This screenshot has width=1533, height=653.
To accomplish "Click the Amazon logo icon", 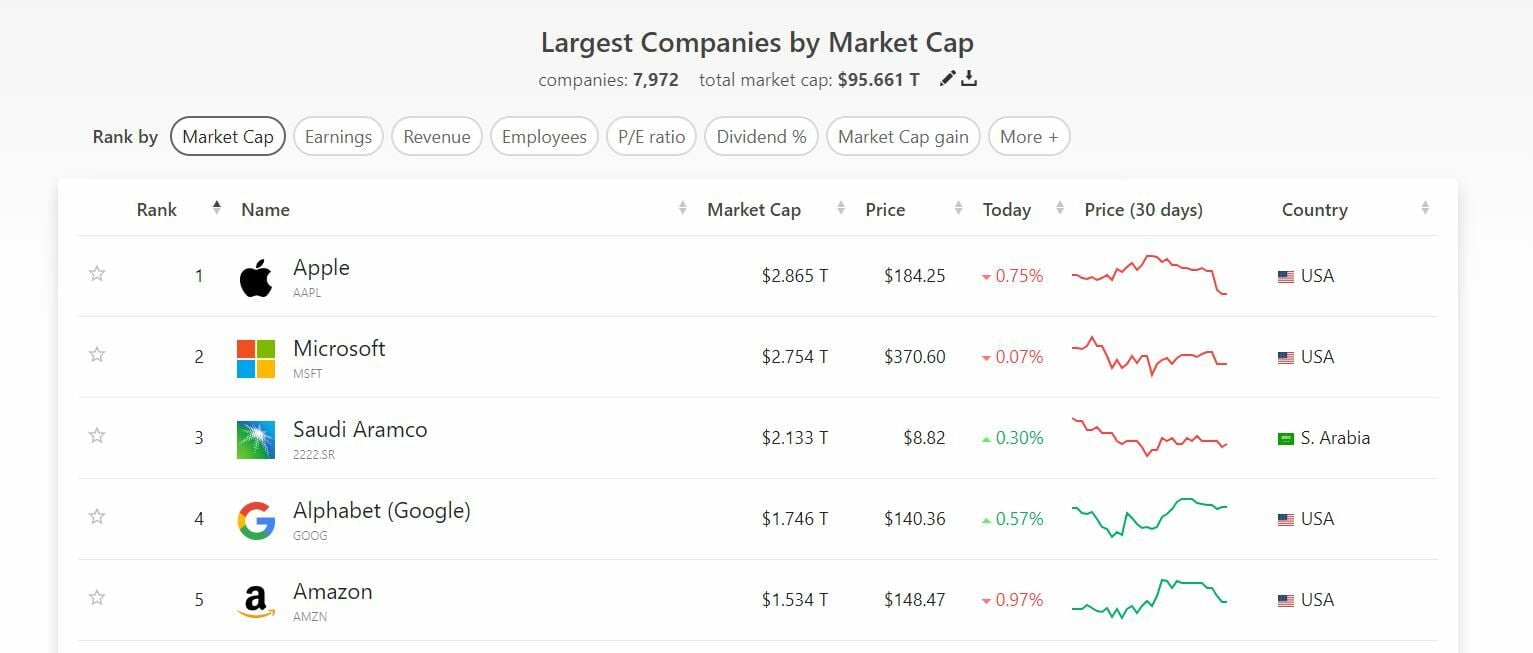I will [256, 601].
